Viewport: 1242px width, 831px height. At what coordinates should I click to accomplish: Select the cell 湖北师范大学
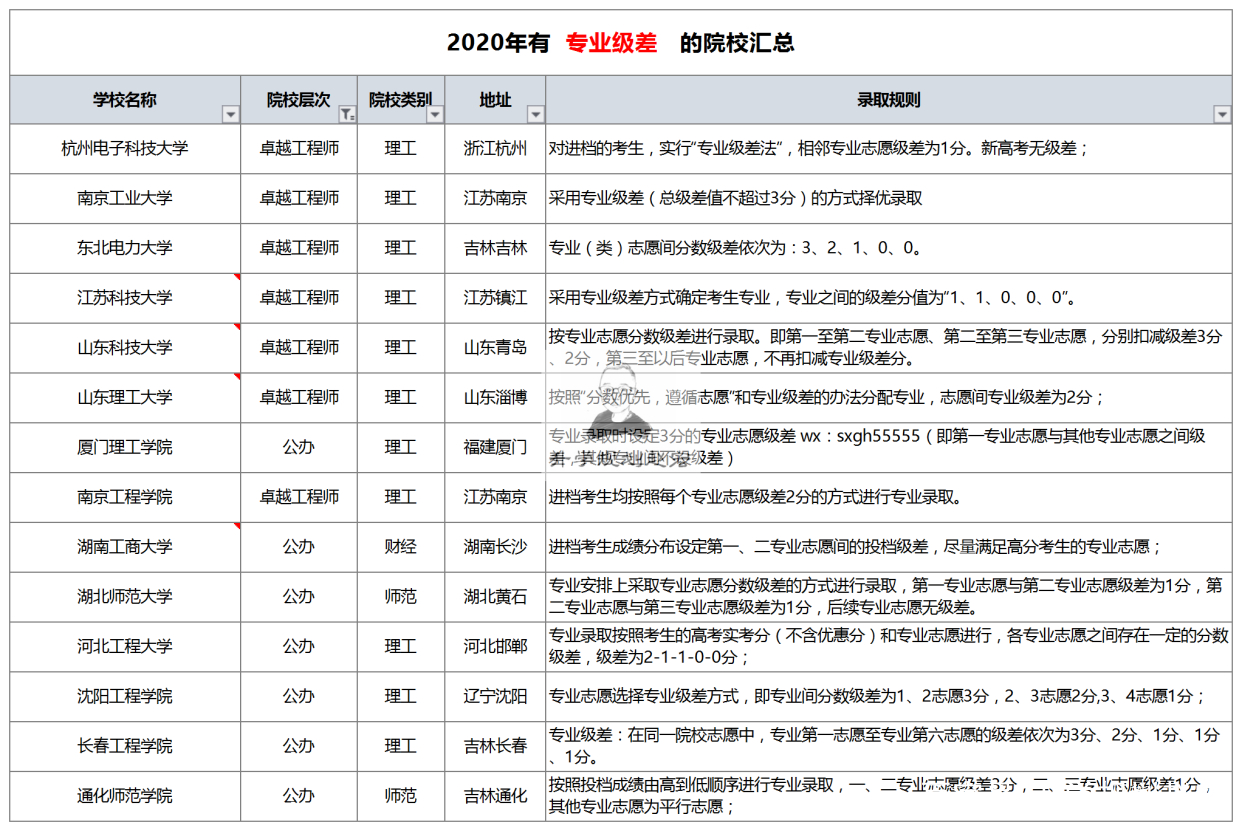(125, 597)
